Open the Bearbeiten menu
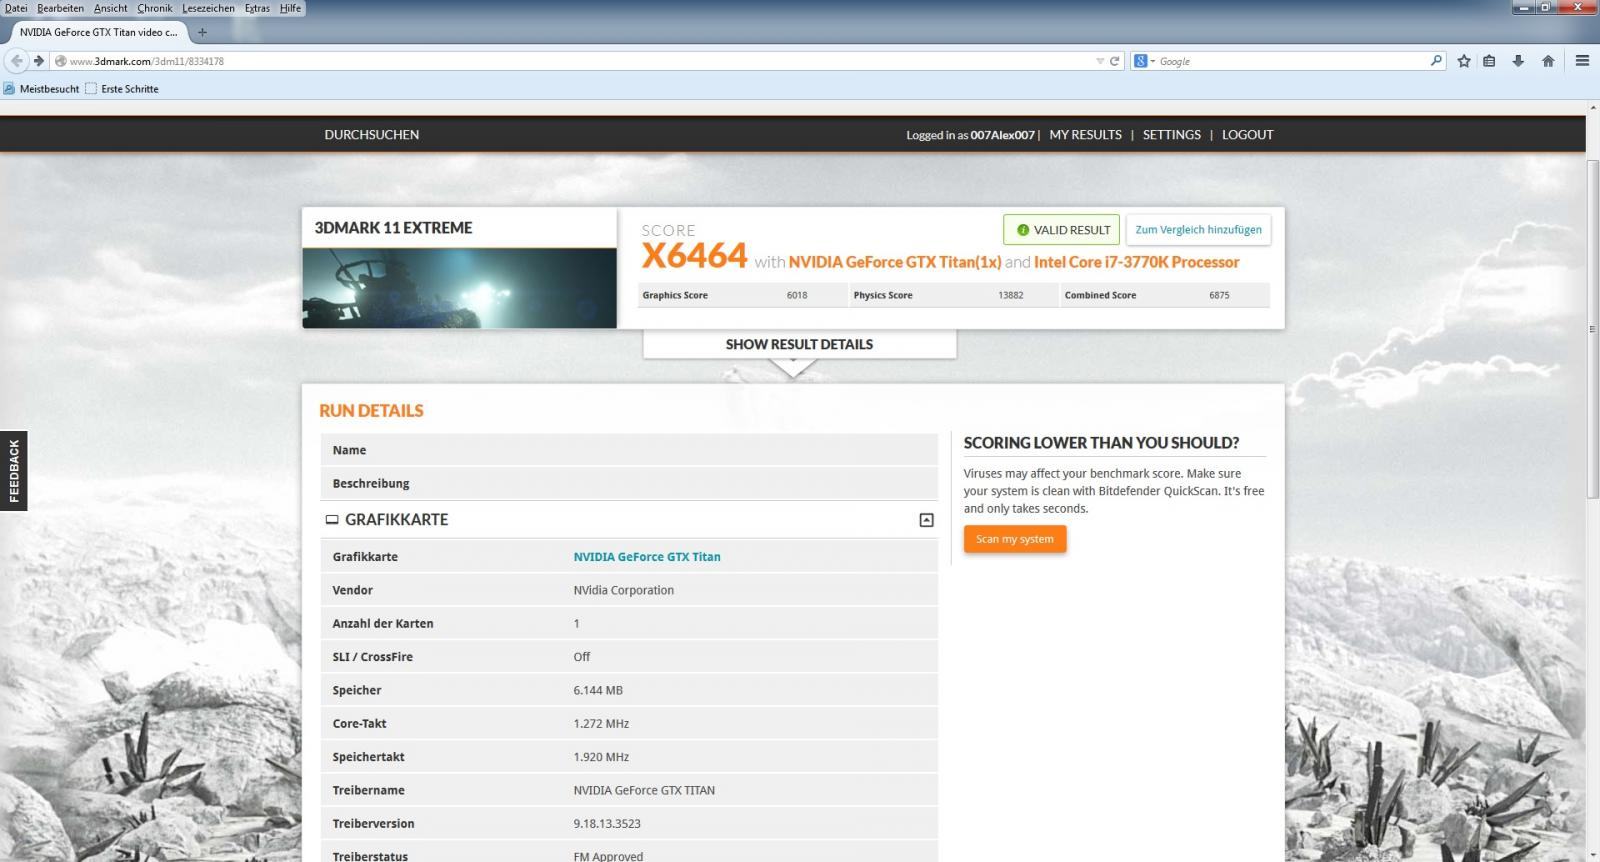The image size is (1600, 862). (x=62, y=8)
